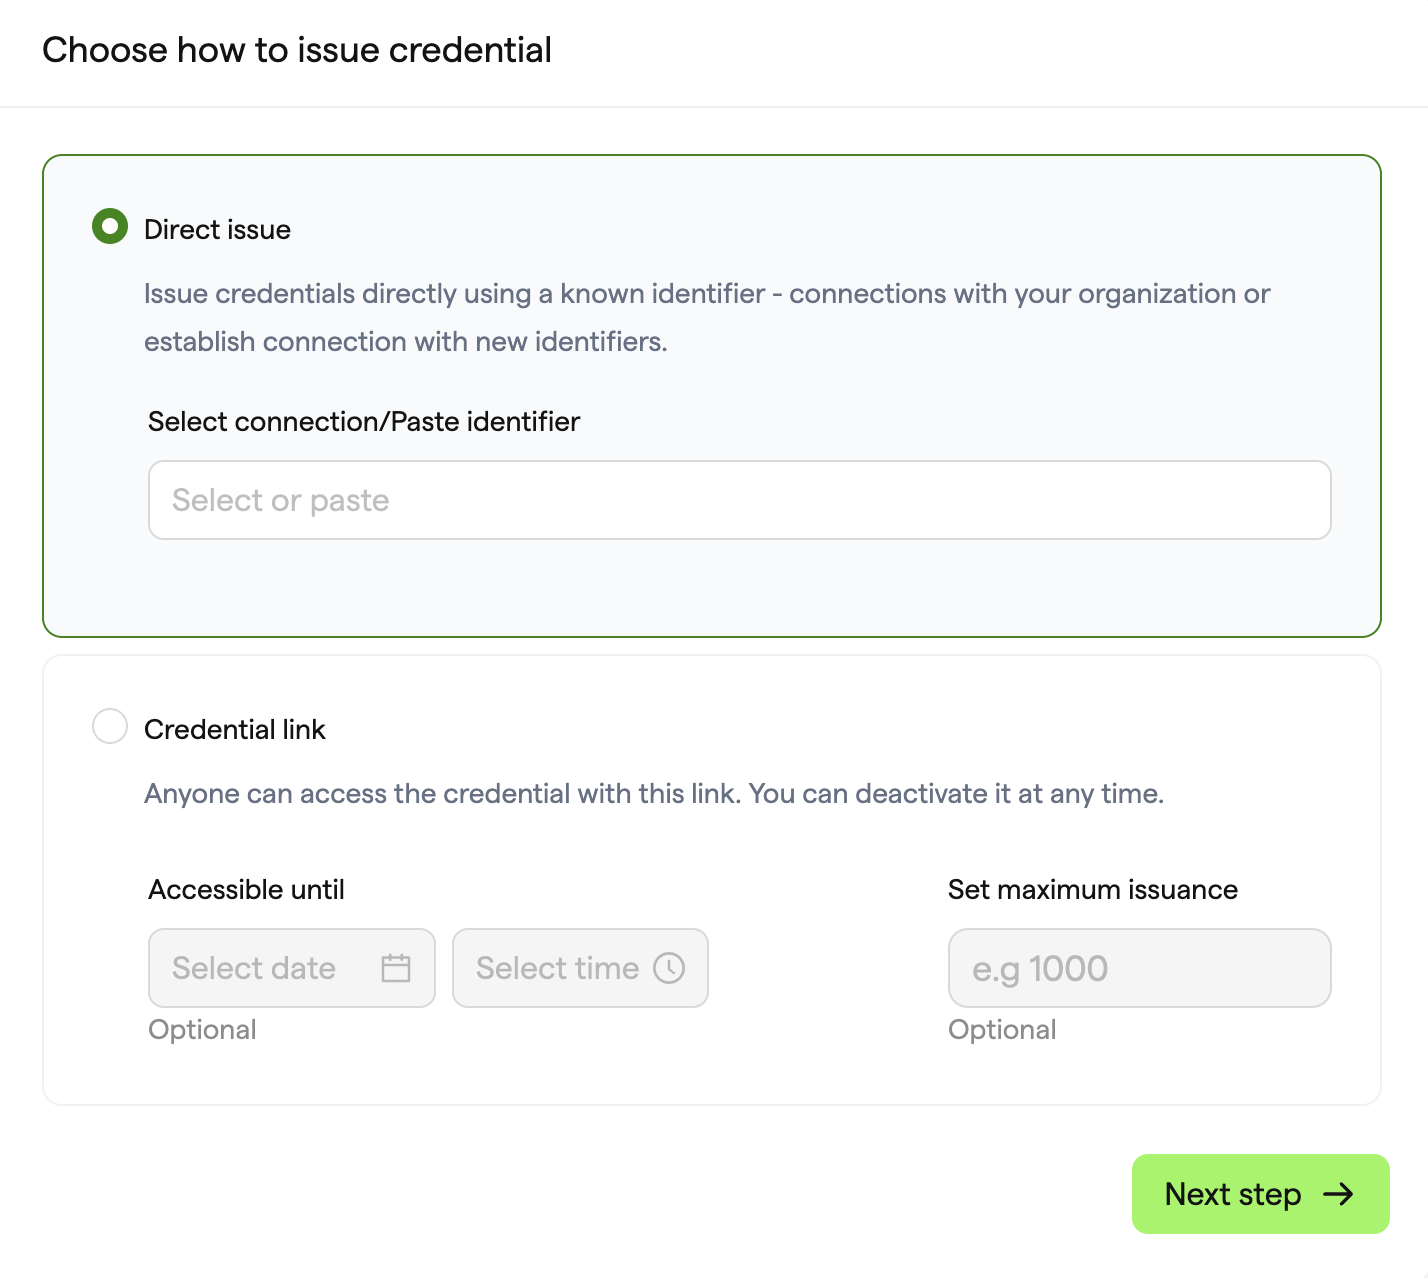The height and width of the screenshot is (1278, 1428).
Task: Click the calendar icon in Select date
Action: [396, 968]
